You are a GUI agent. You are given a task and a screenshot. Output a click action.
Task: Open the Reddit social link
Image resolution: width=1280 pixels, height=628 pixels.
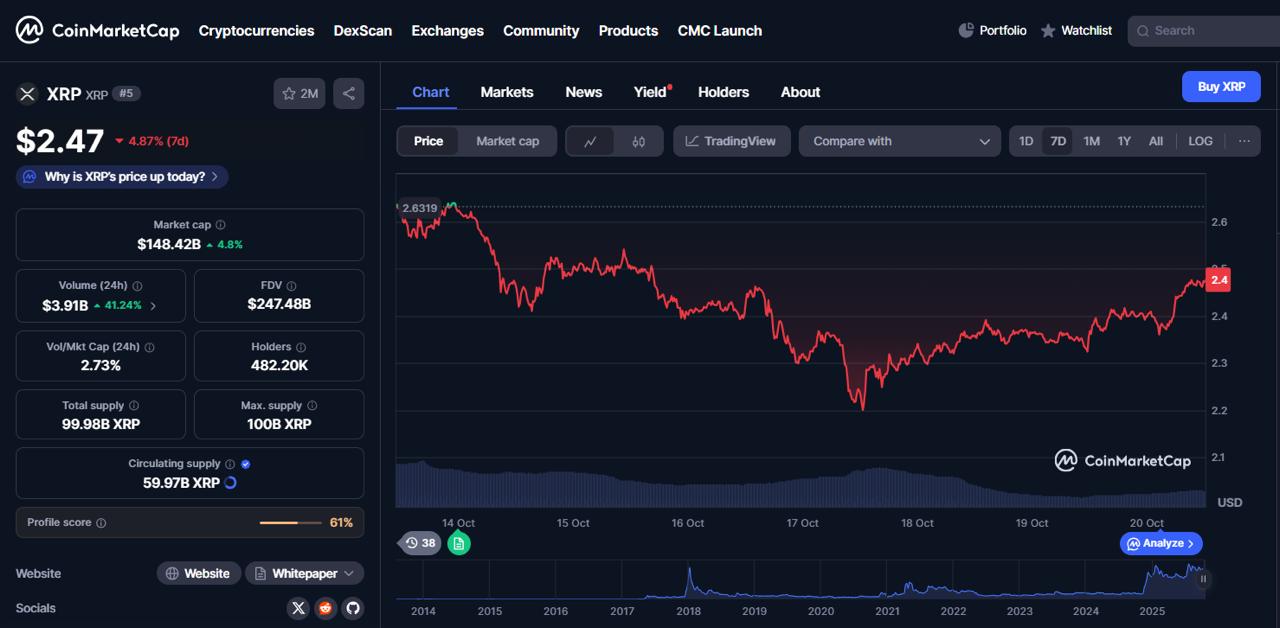click(x=325, y=608)
